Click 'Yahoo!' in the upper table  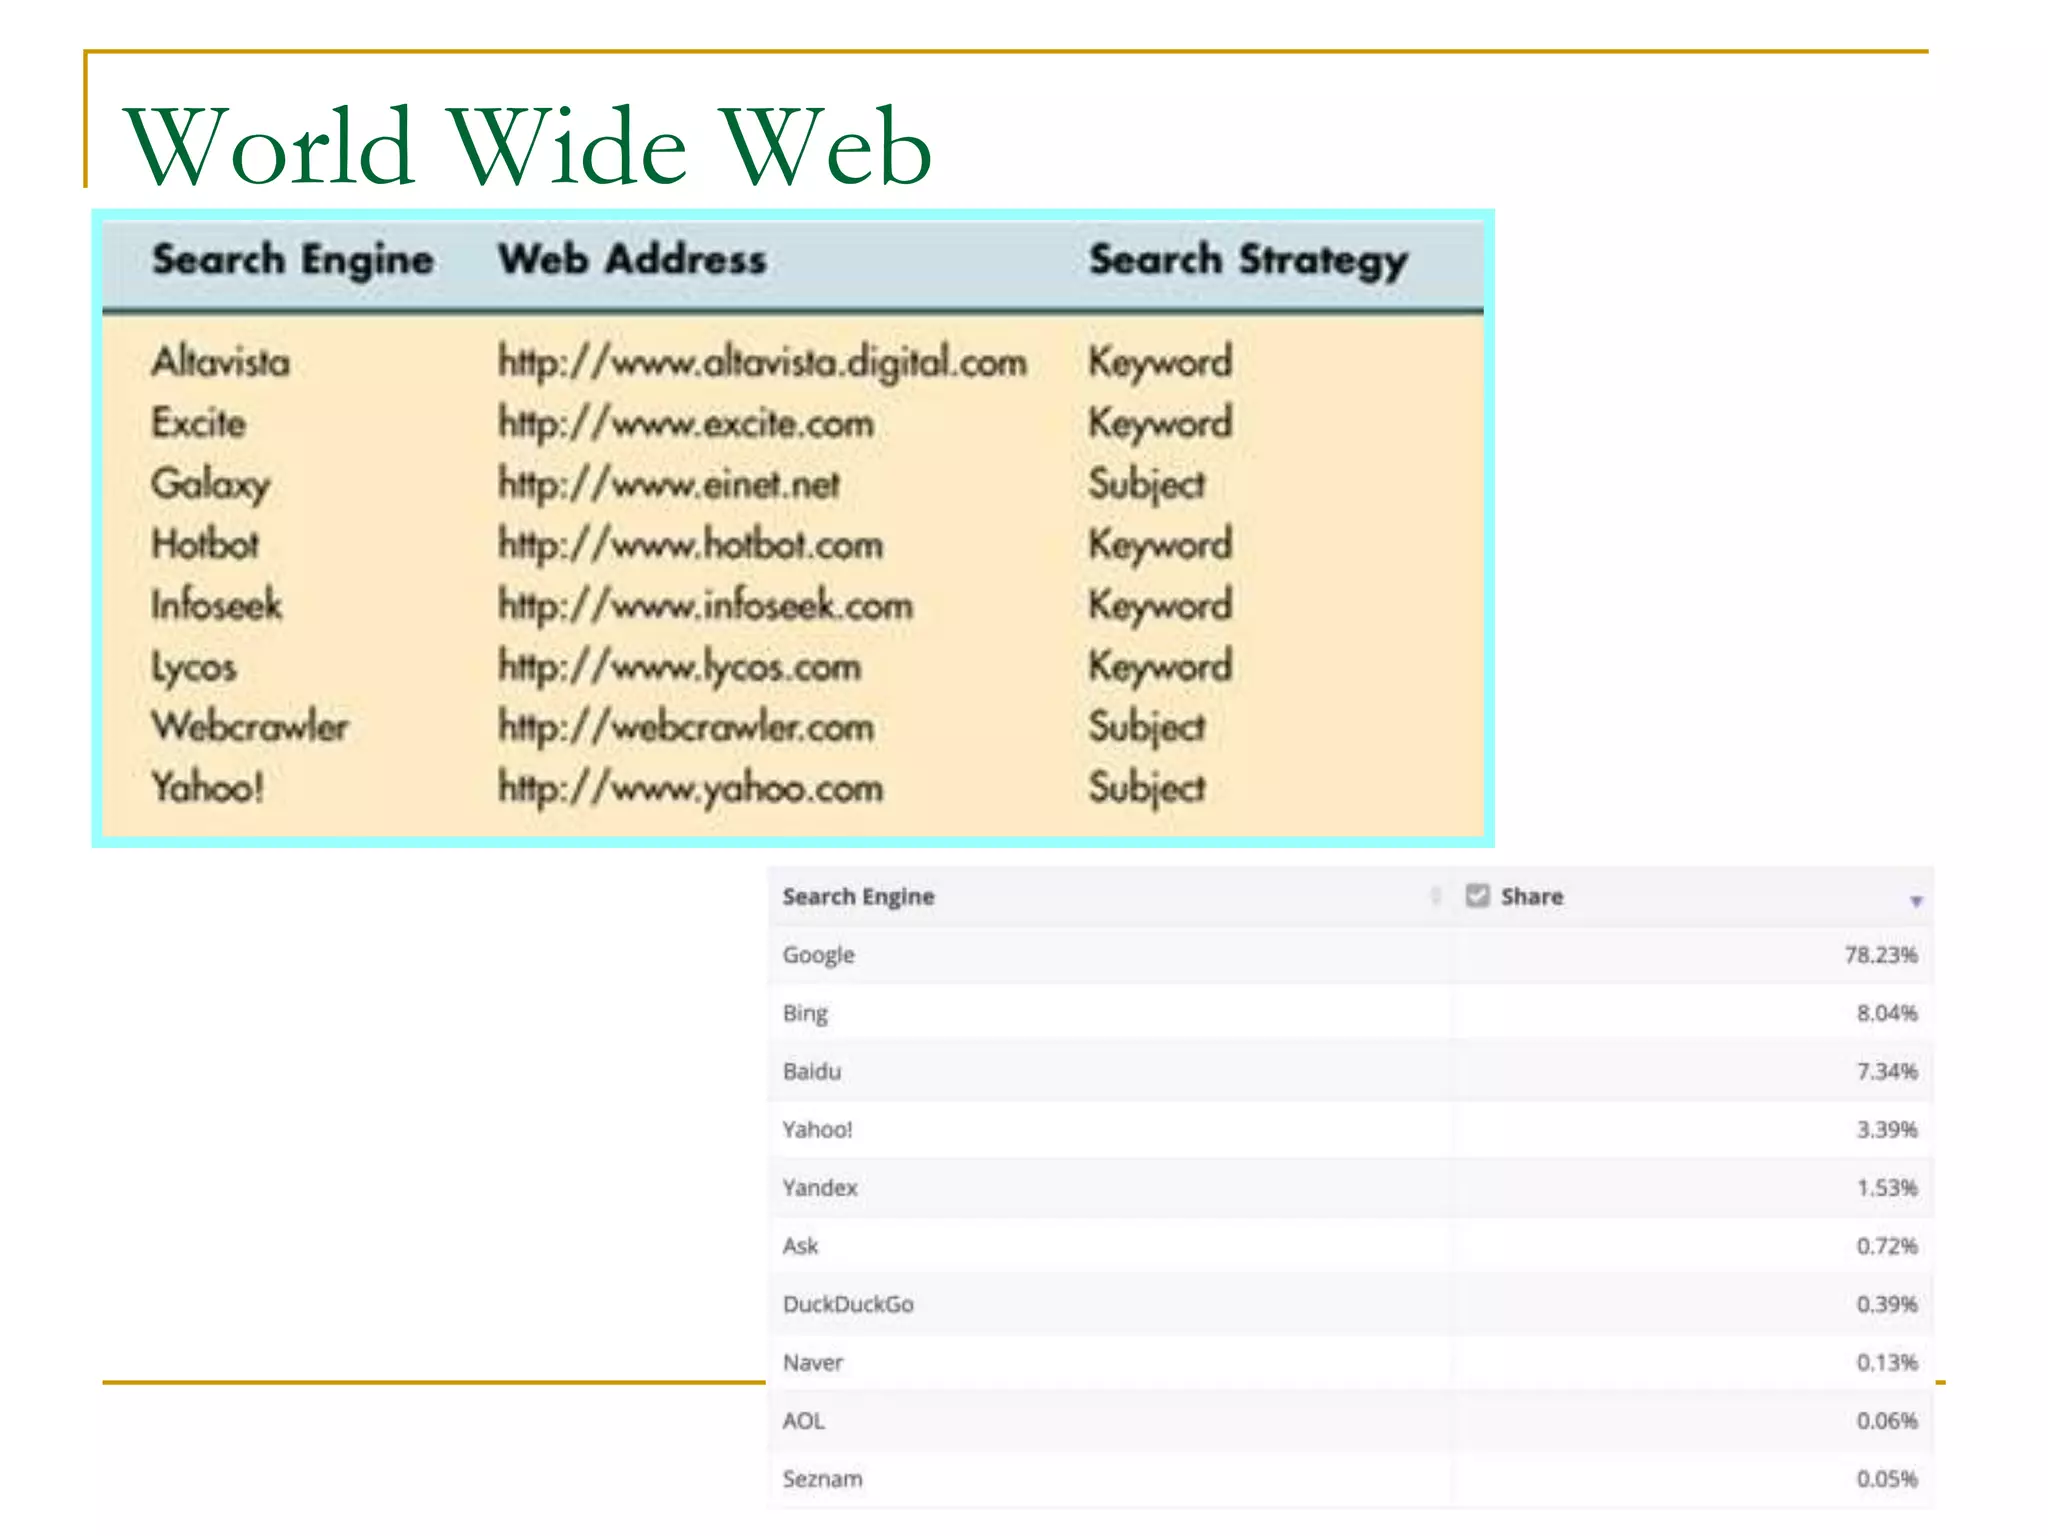(x=208, y=787)
